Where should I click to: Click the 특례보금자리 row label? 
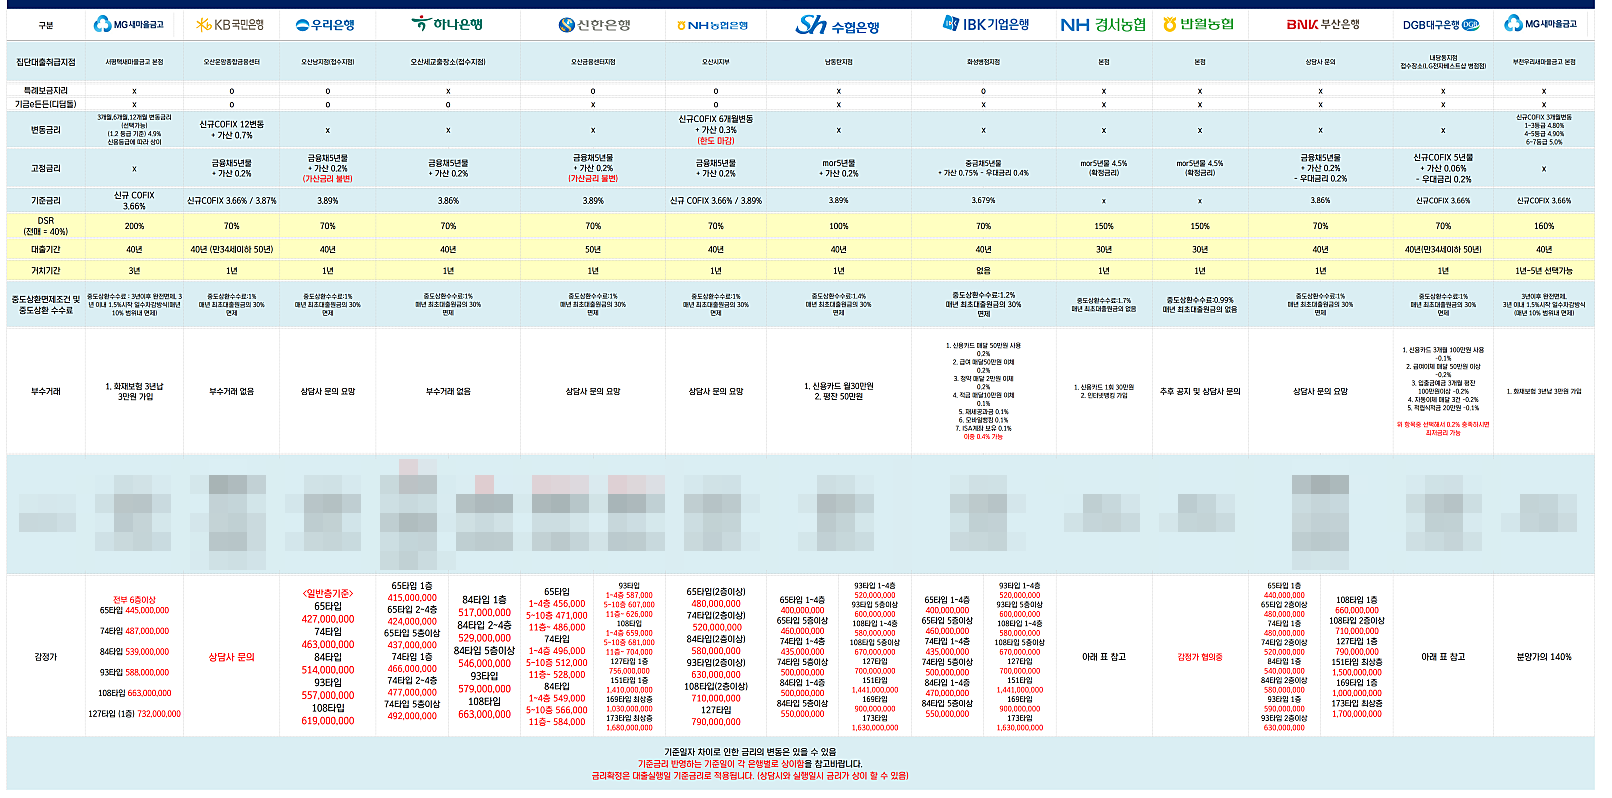pyautogui.click(x=46, y=90)
